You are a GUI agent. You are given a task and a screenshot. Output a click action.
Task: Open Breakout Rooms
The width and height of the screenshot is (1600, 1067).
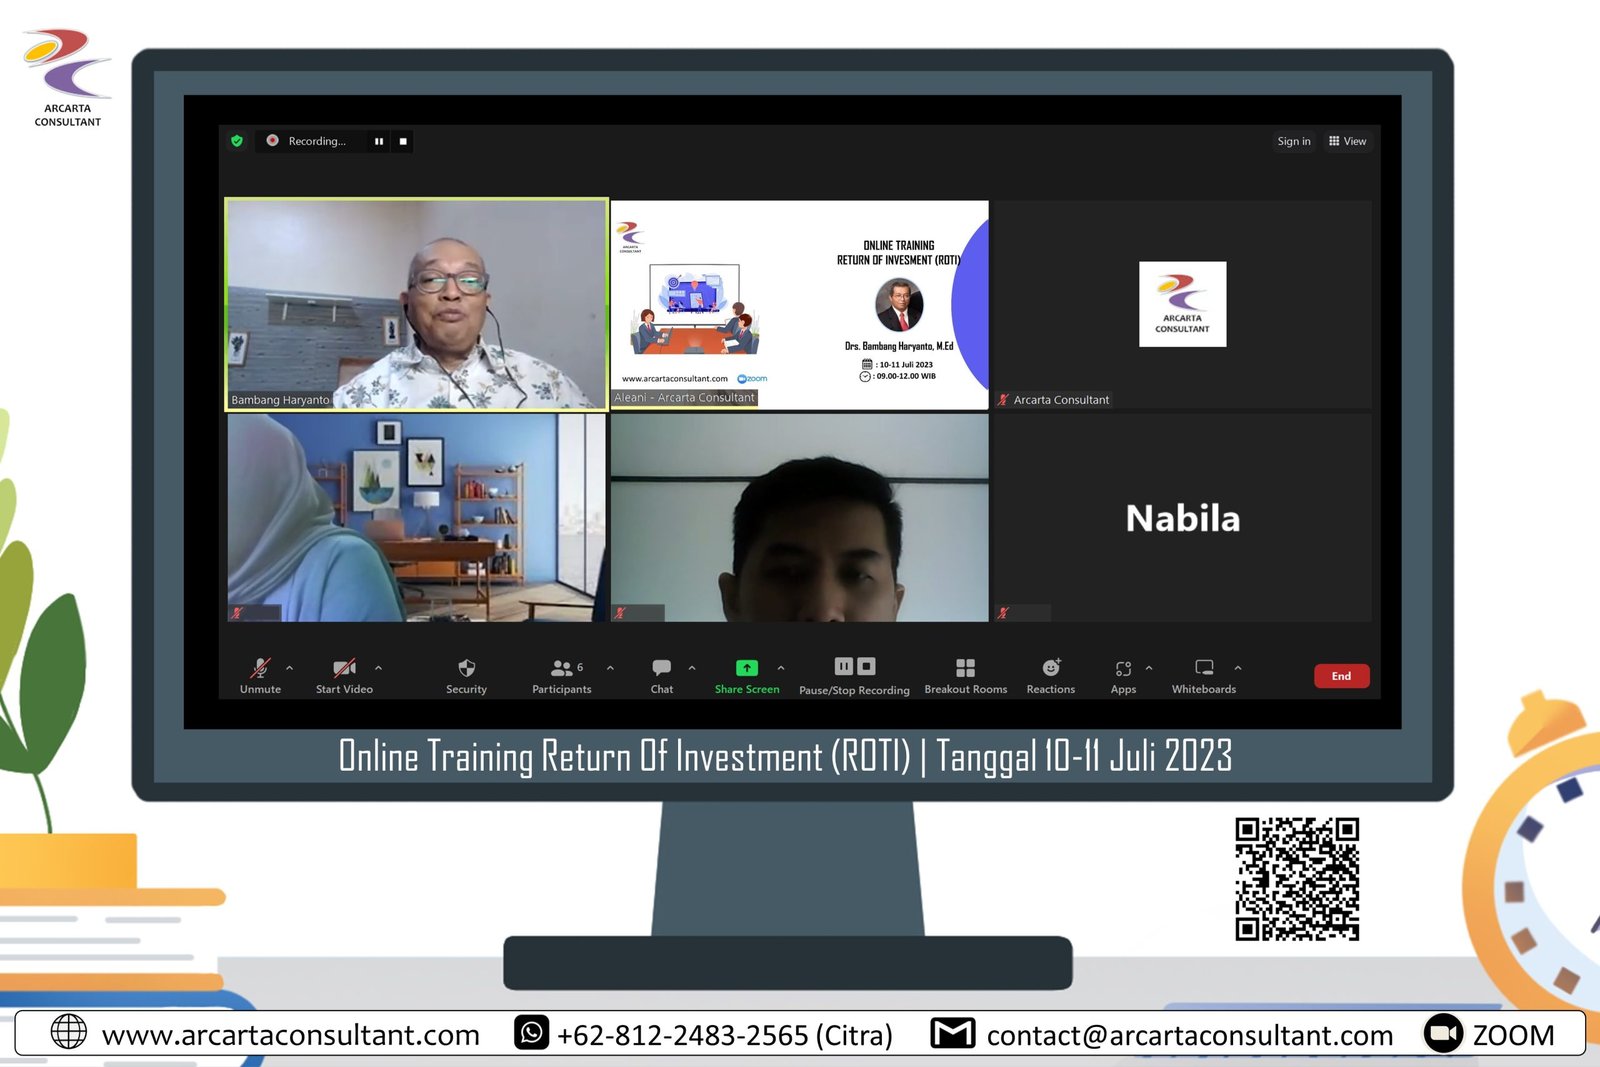tap(965, 669)
